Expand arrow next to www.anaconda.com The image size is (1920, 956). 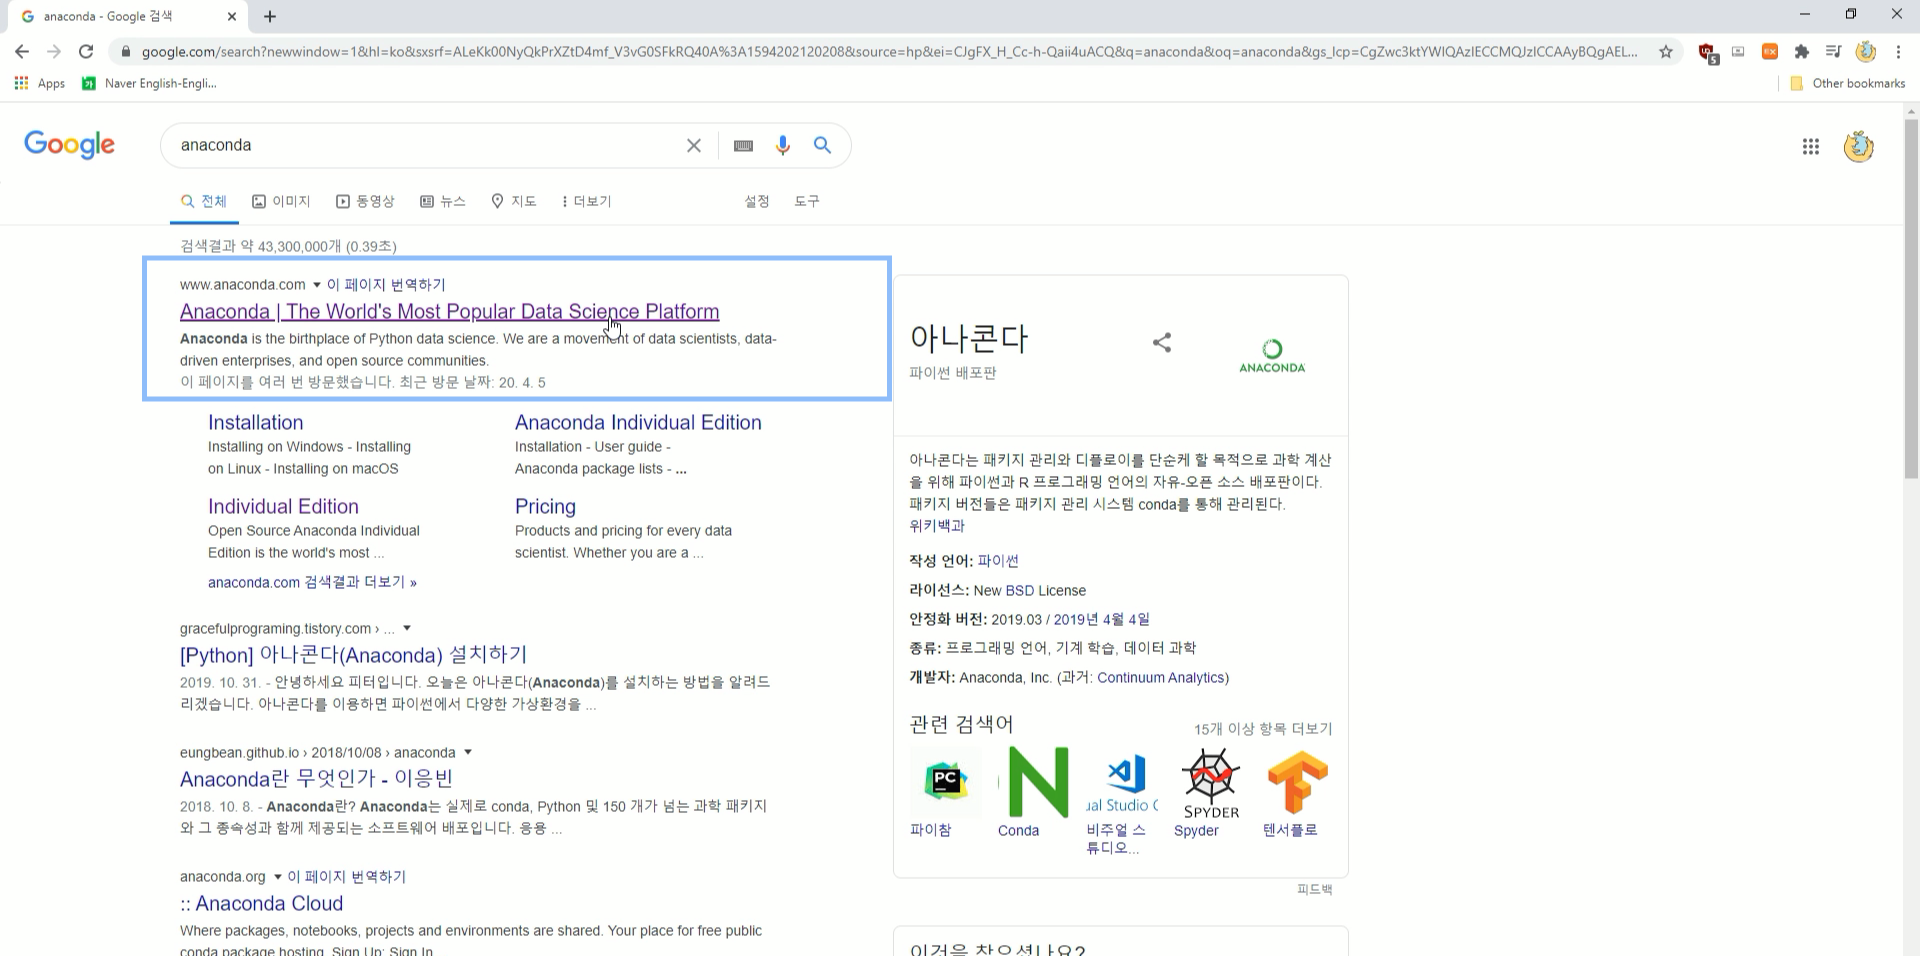[x=317, y=285]
